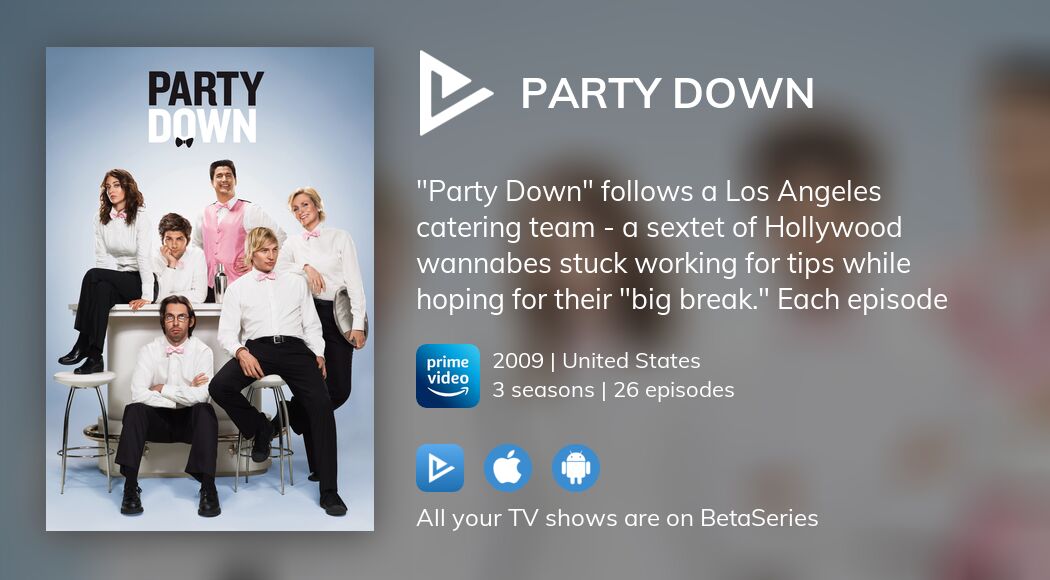
Task: Click the white PARTY DOWN heading
Action: pyautogui.click(x=668, y=93)
